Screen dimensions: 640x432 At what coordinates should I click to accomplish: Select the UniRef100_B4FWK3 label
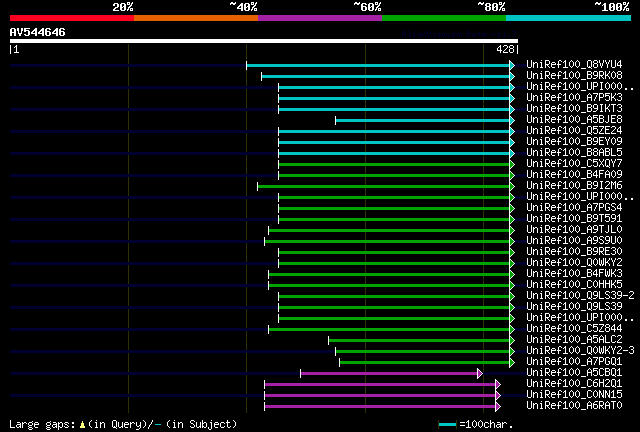point(574,273)
